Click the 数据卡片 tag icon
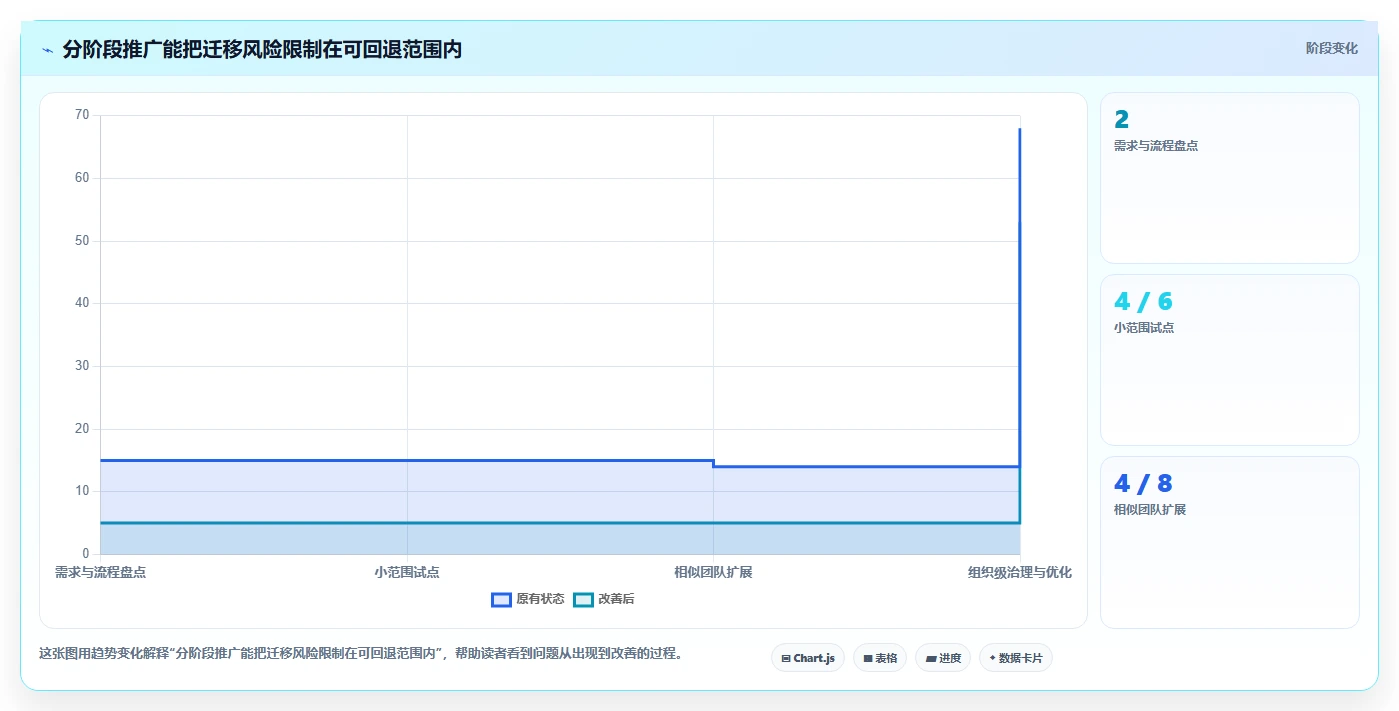1399x711 pixels. tap(992, 658)
